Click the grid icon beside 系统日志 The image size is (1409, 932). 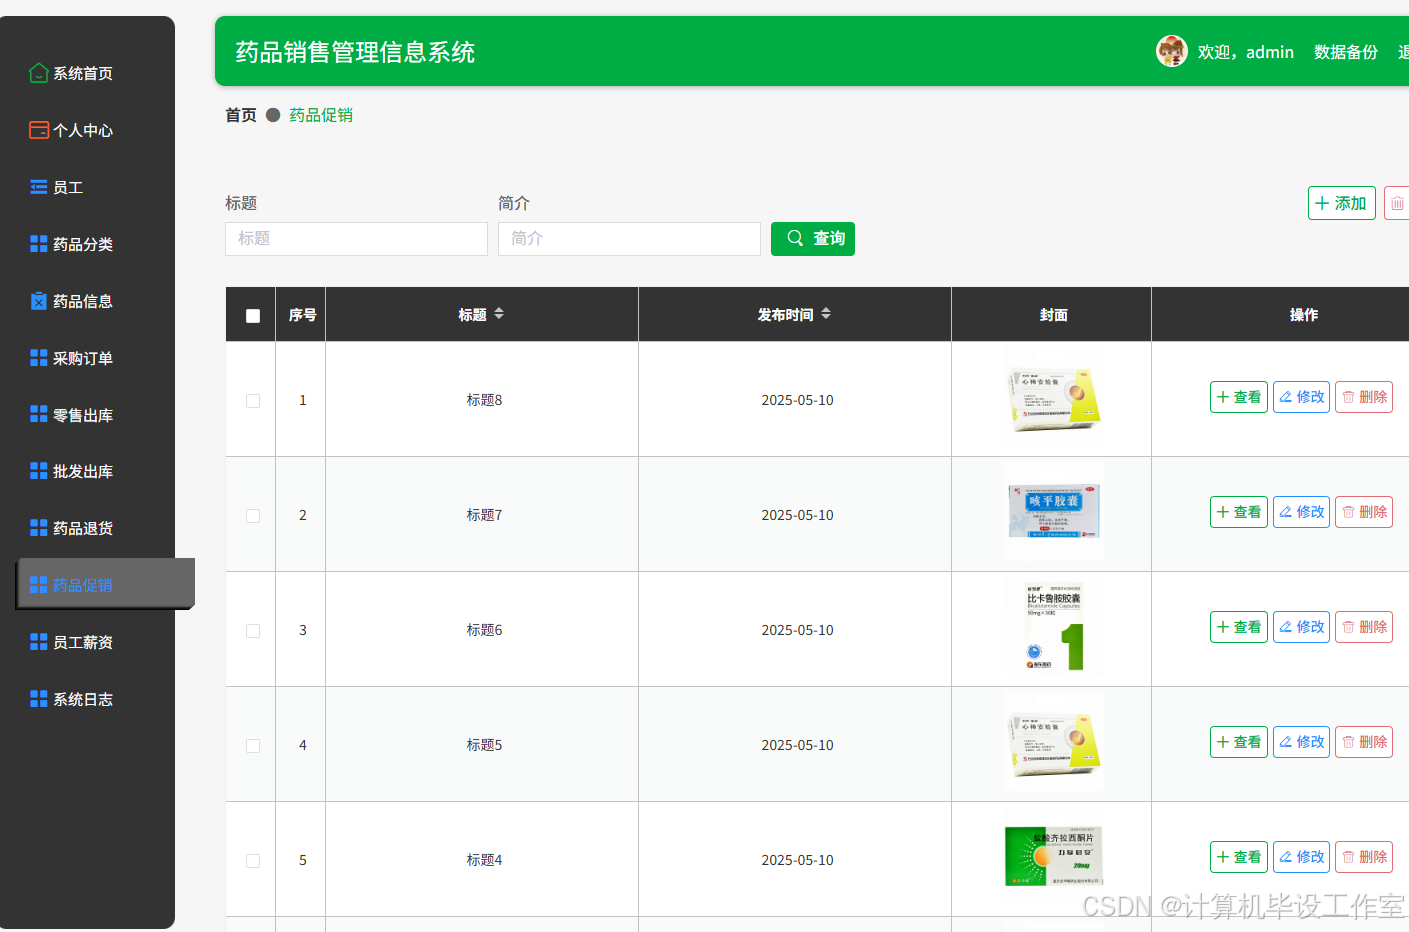39,699
